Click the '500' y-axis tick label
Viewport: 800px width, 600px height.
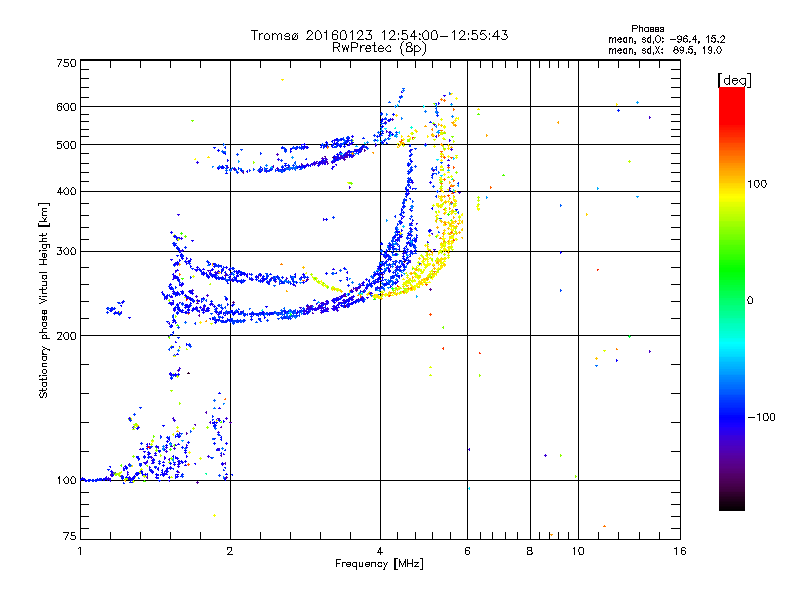(x=66, y=145)
